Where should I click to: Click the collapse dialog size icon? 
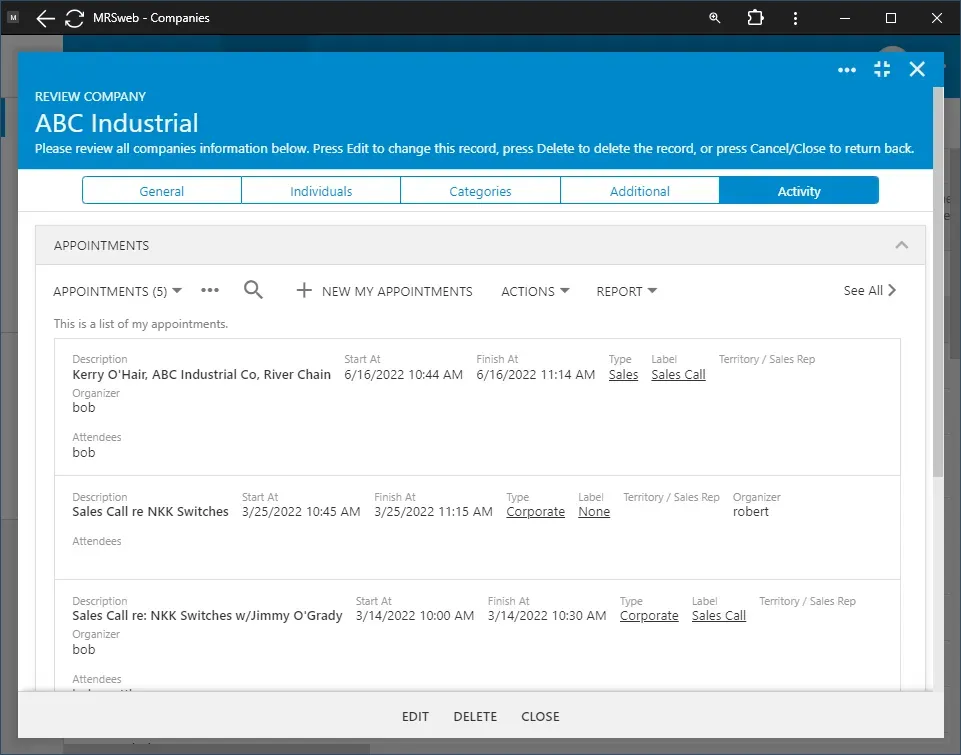pos(882,69)
